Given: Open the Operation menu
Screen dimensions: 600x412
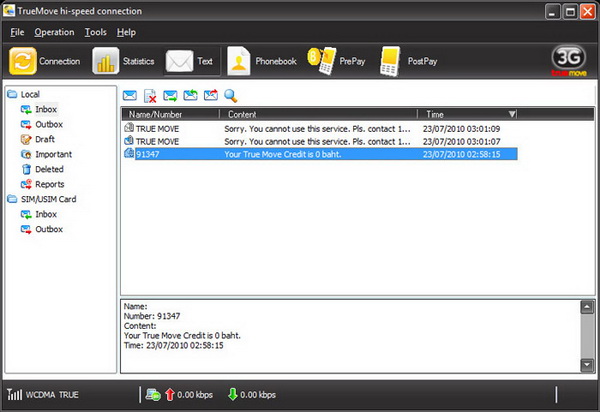Looking at the screenshot, I should coord(54,32).
